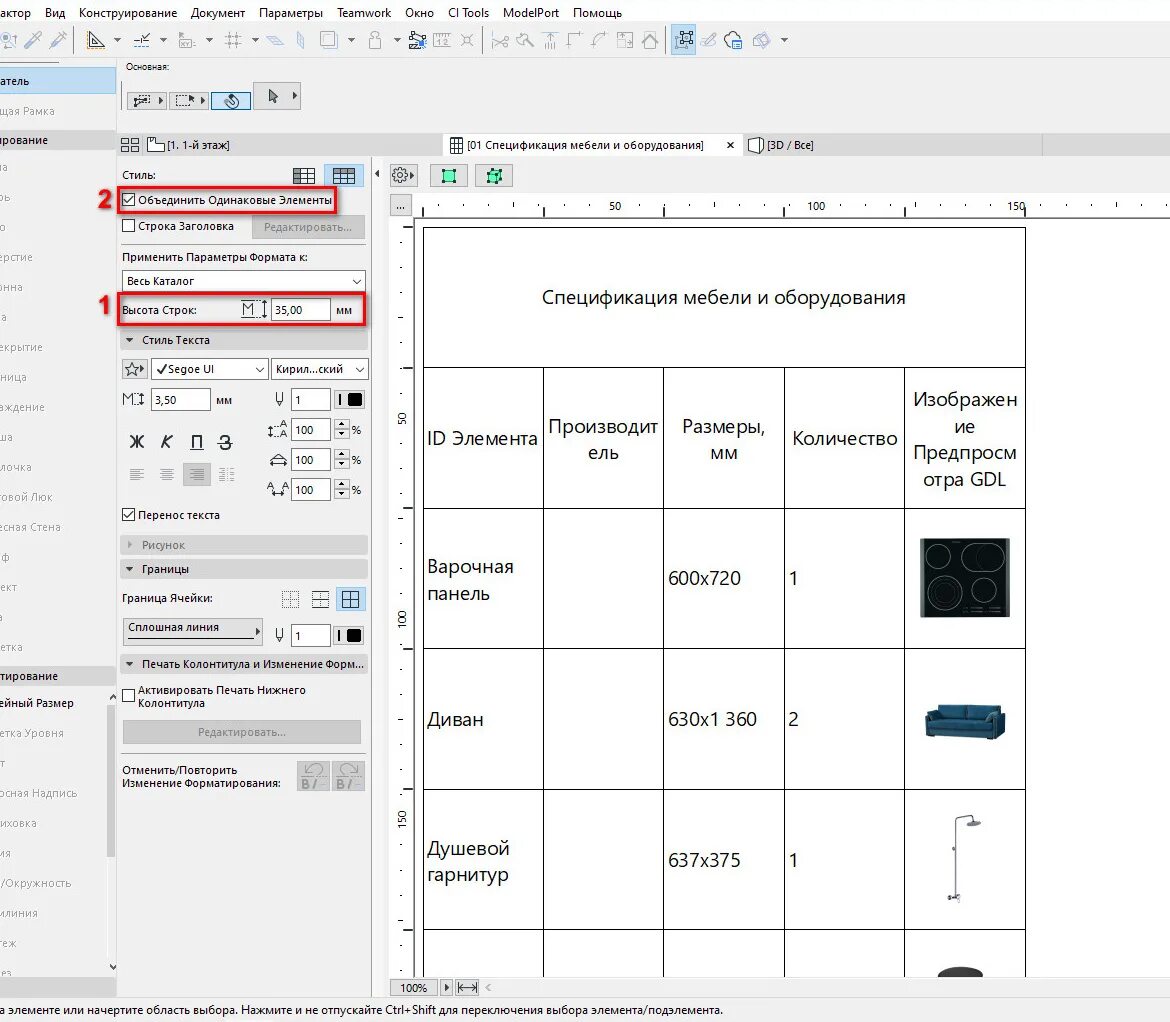1170x1022 pixels.
Task: Enable Строка Заголовка checkbox
Action: pos(129,225)
